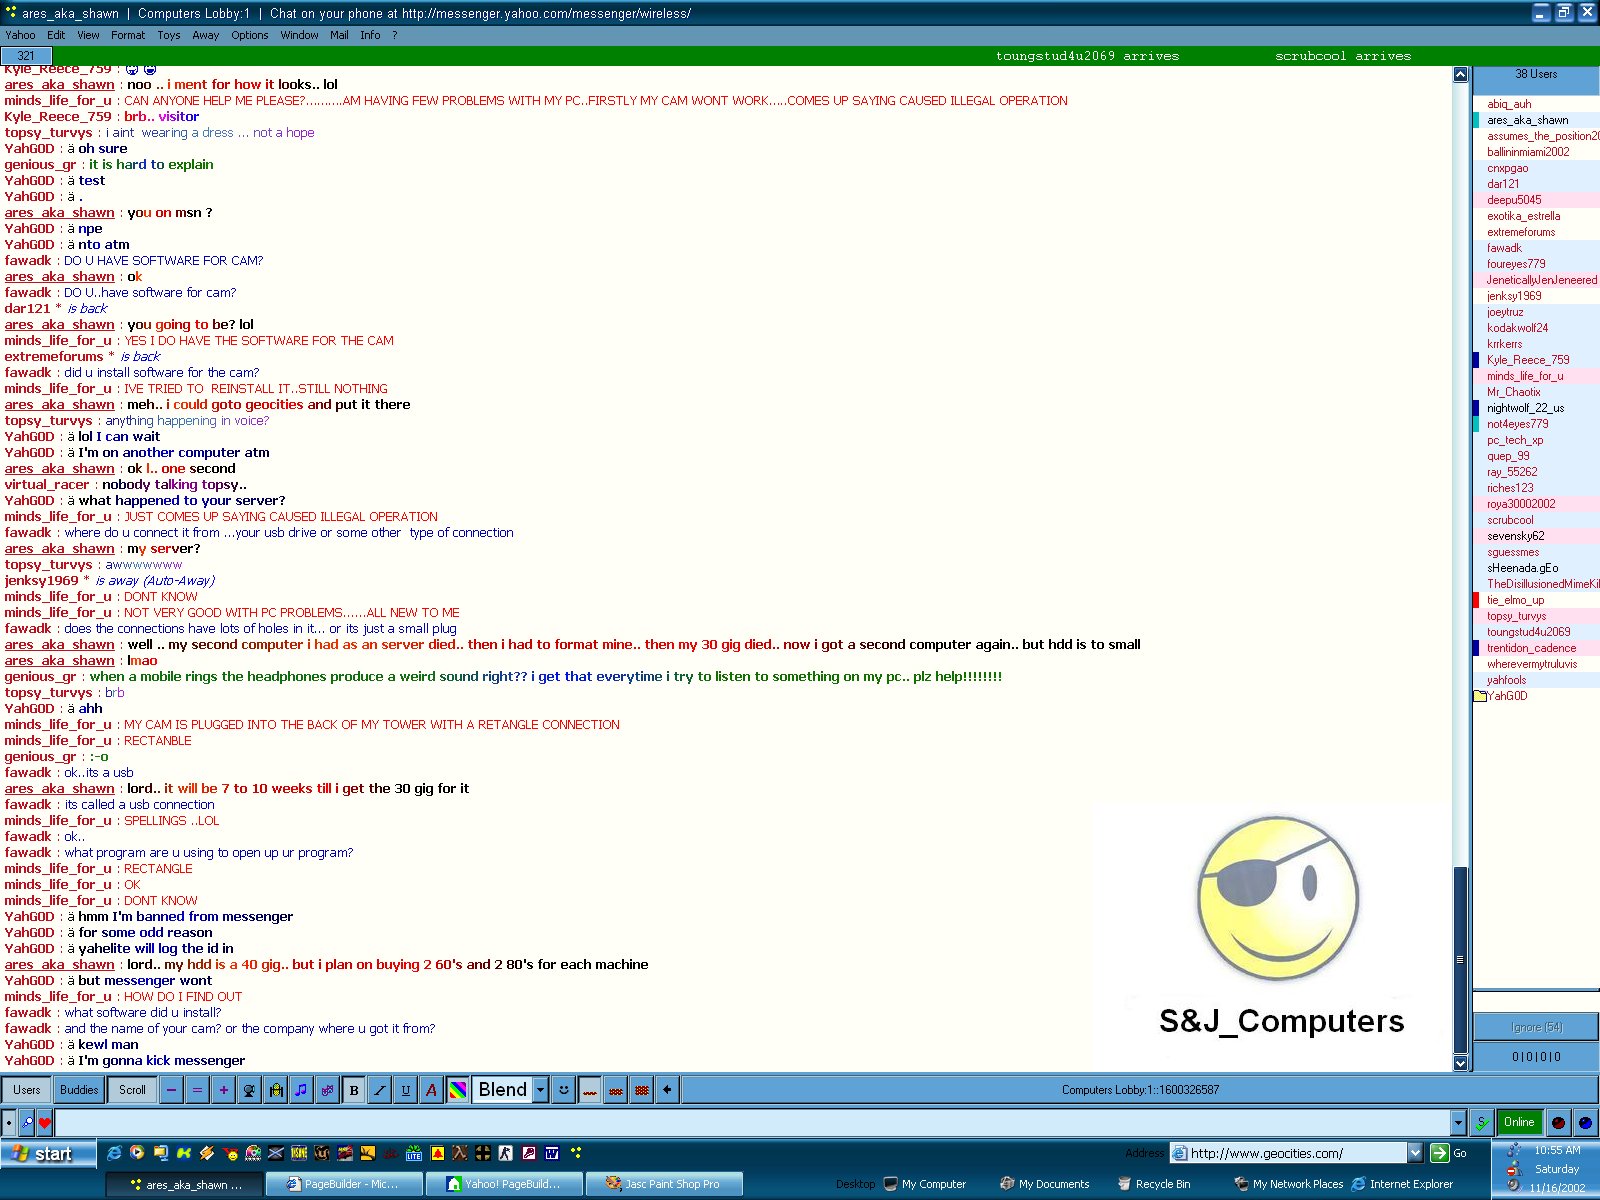The image size is (1600, 1200).
Task: Click the green Go arrow button
Action: (1440, 1153)
